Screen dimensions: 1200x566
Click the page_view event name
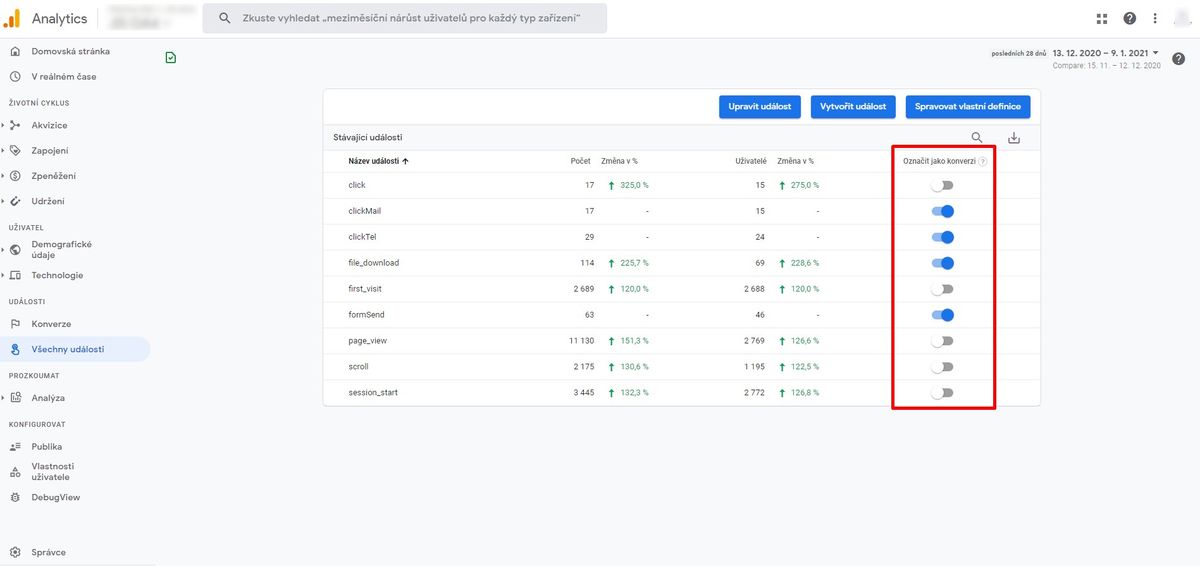pos(367,341)
